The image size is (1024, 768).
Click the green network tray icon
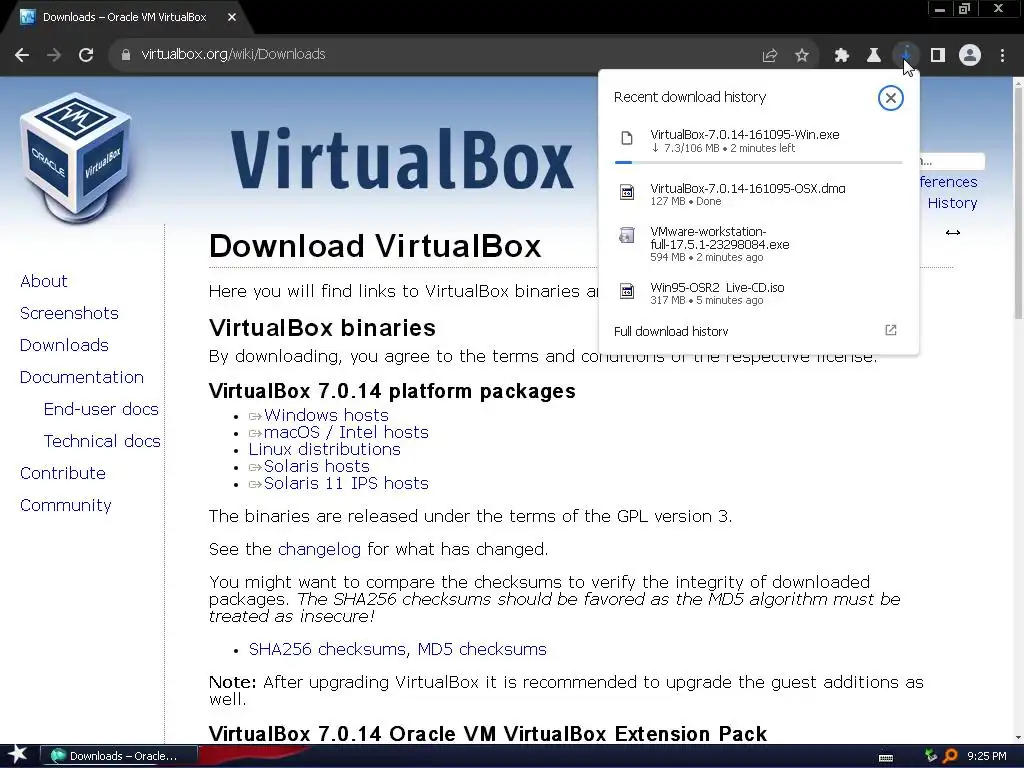[x=931, y=756]
